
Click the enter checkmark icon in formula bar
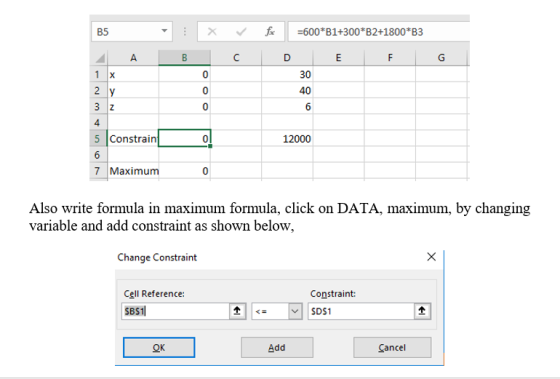tap(241, 31)
